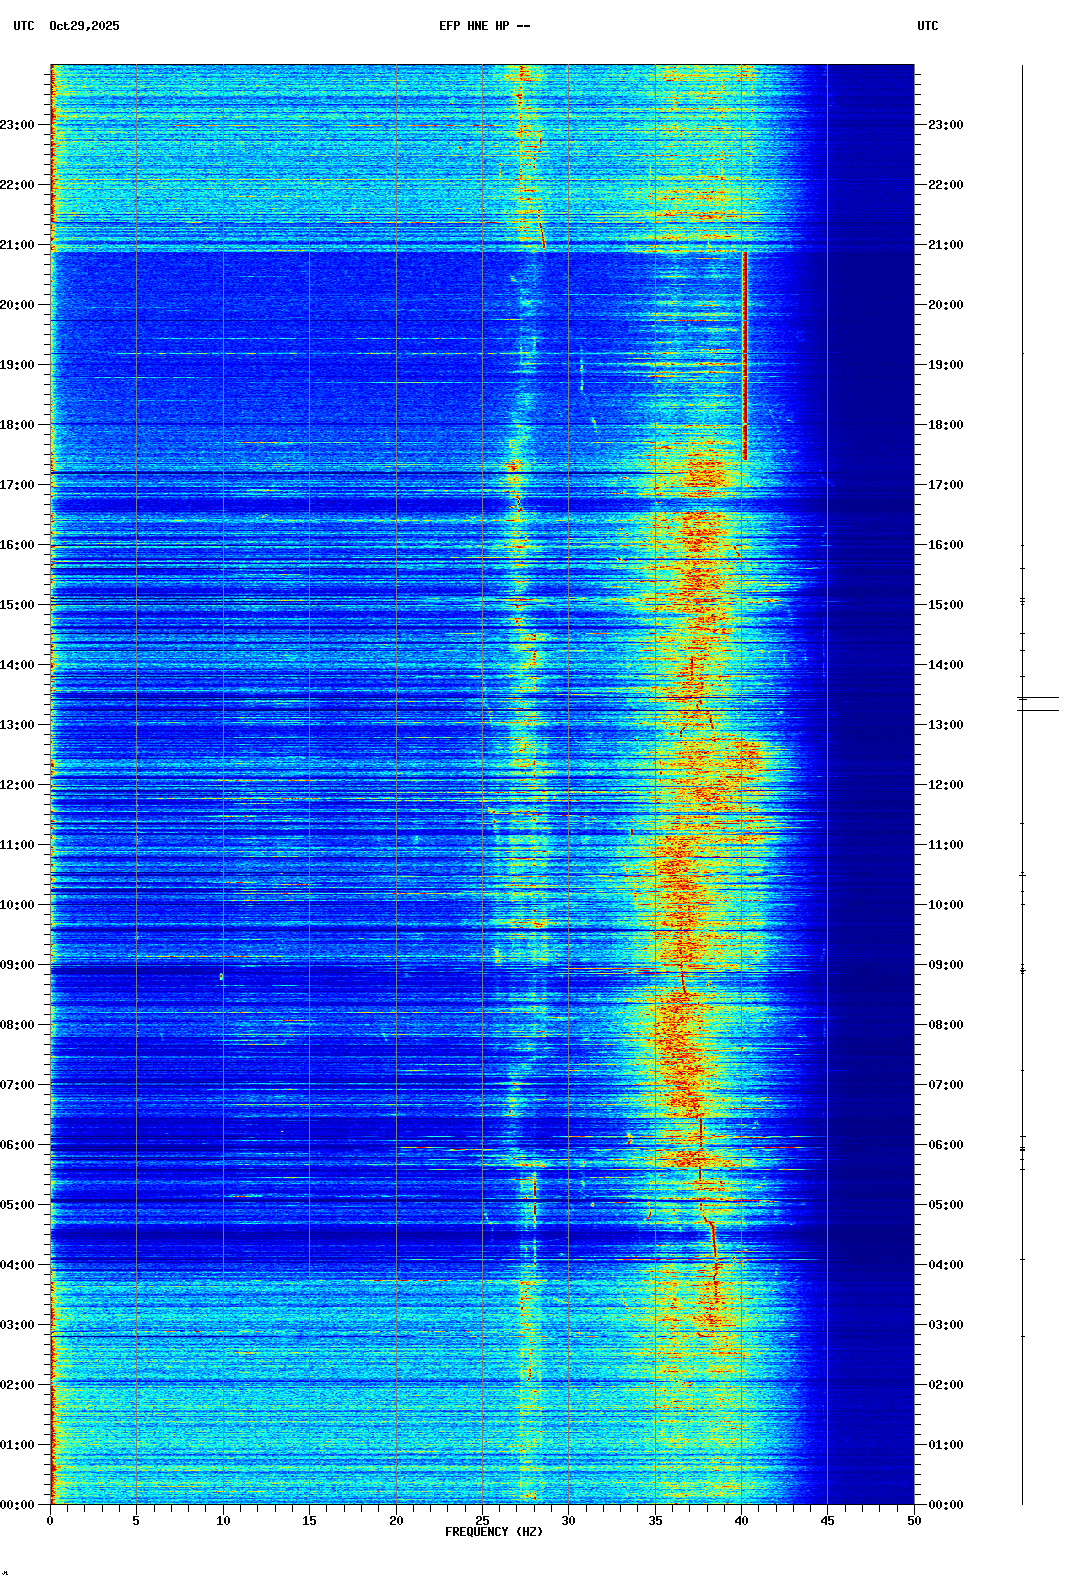
Task: Click the EFP HNE HP station title
Action: [484, 26]
